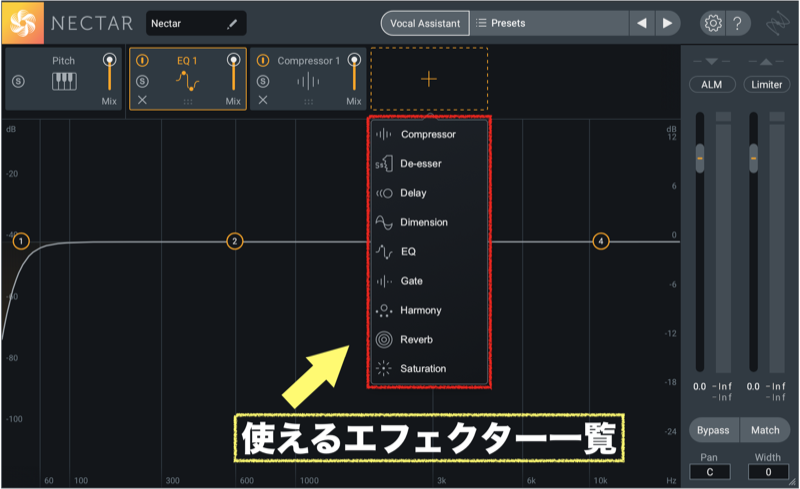Add a module with the plus slot
The image size is (800, 489).
(x=429, y=79)
